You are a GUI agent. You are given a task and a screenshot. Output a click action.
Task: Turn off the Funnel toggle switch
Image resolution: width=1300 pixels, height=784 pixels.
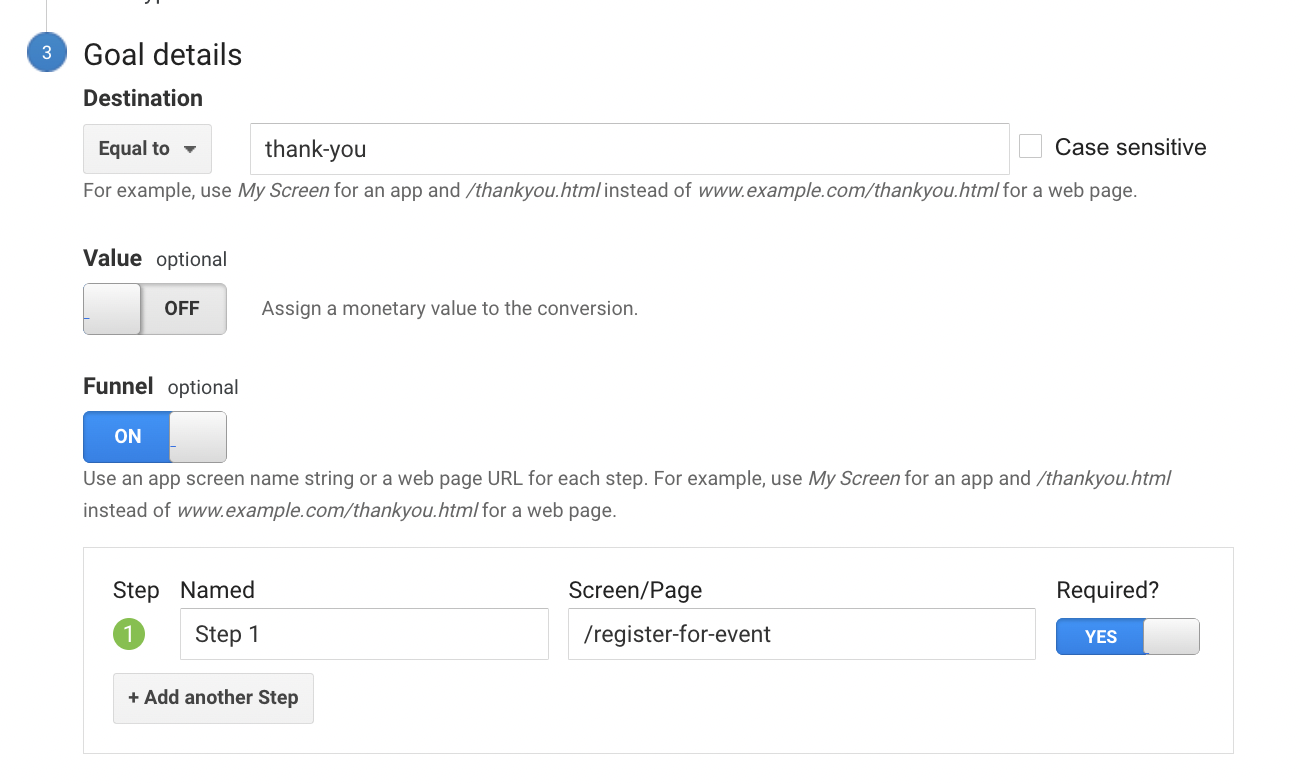[x=197, y=437]
